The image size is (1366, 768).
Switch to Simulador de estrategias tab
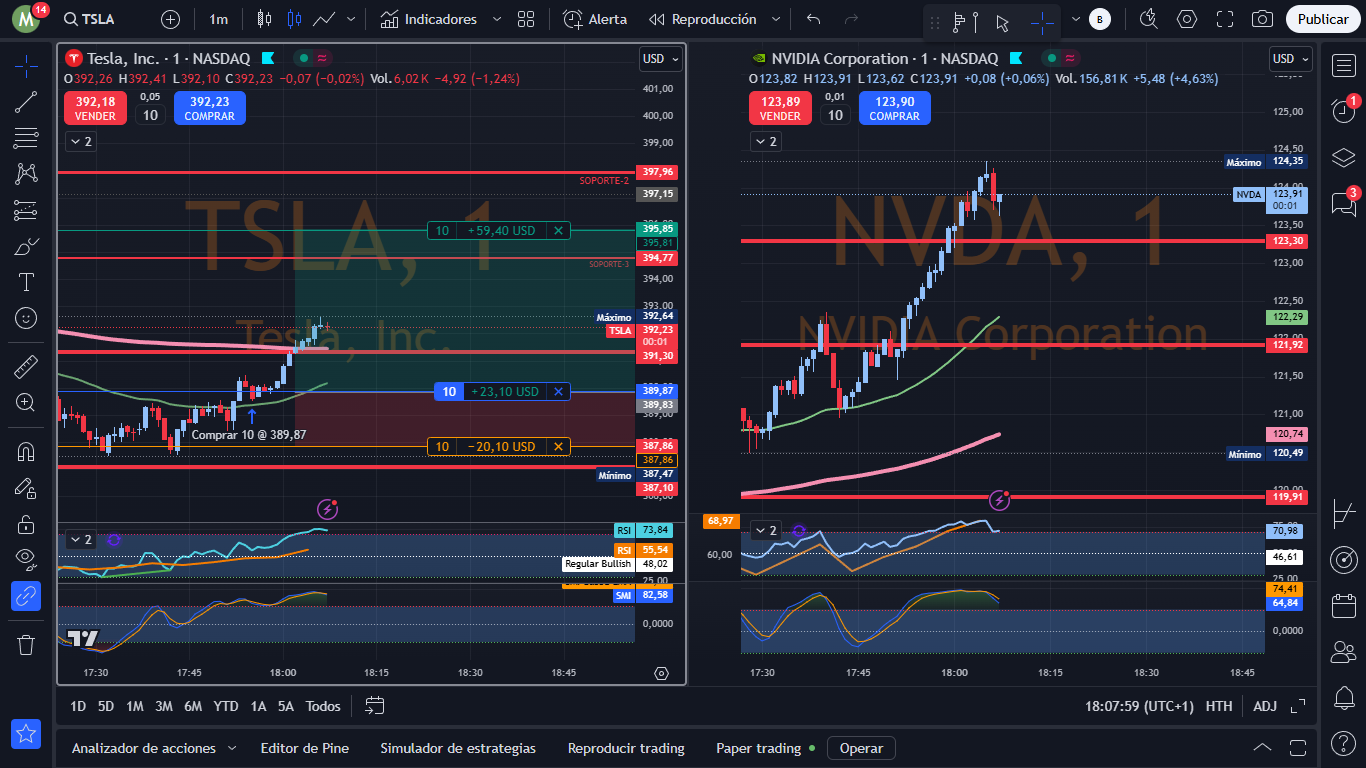click(x=458, y=748)
